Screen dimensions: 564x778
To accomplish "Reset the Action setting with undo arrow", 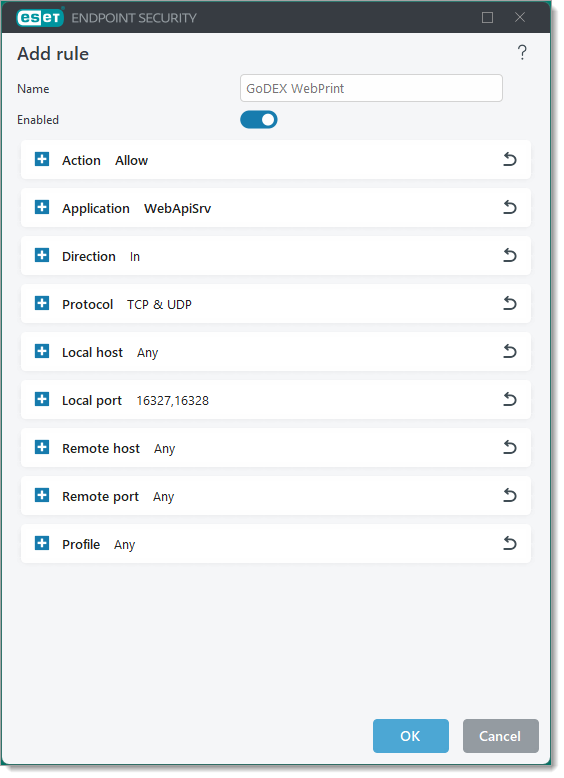I will click(x=509, y=159).
